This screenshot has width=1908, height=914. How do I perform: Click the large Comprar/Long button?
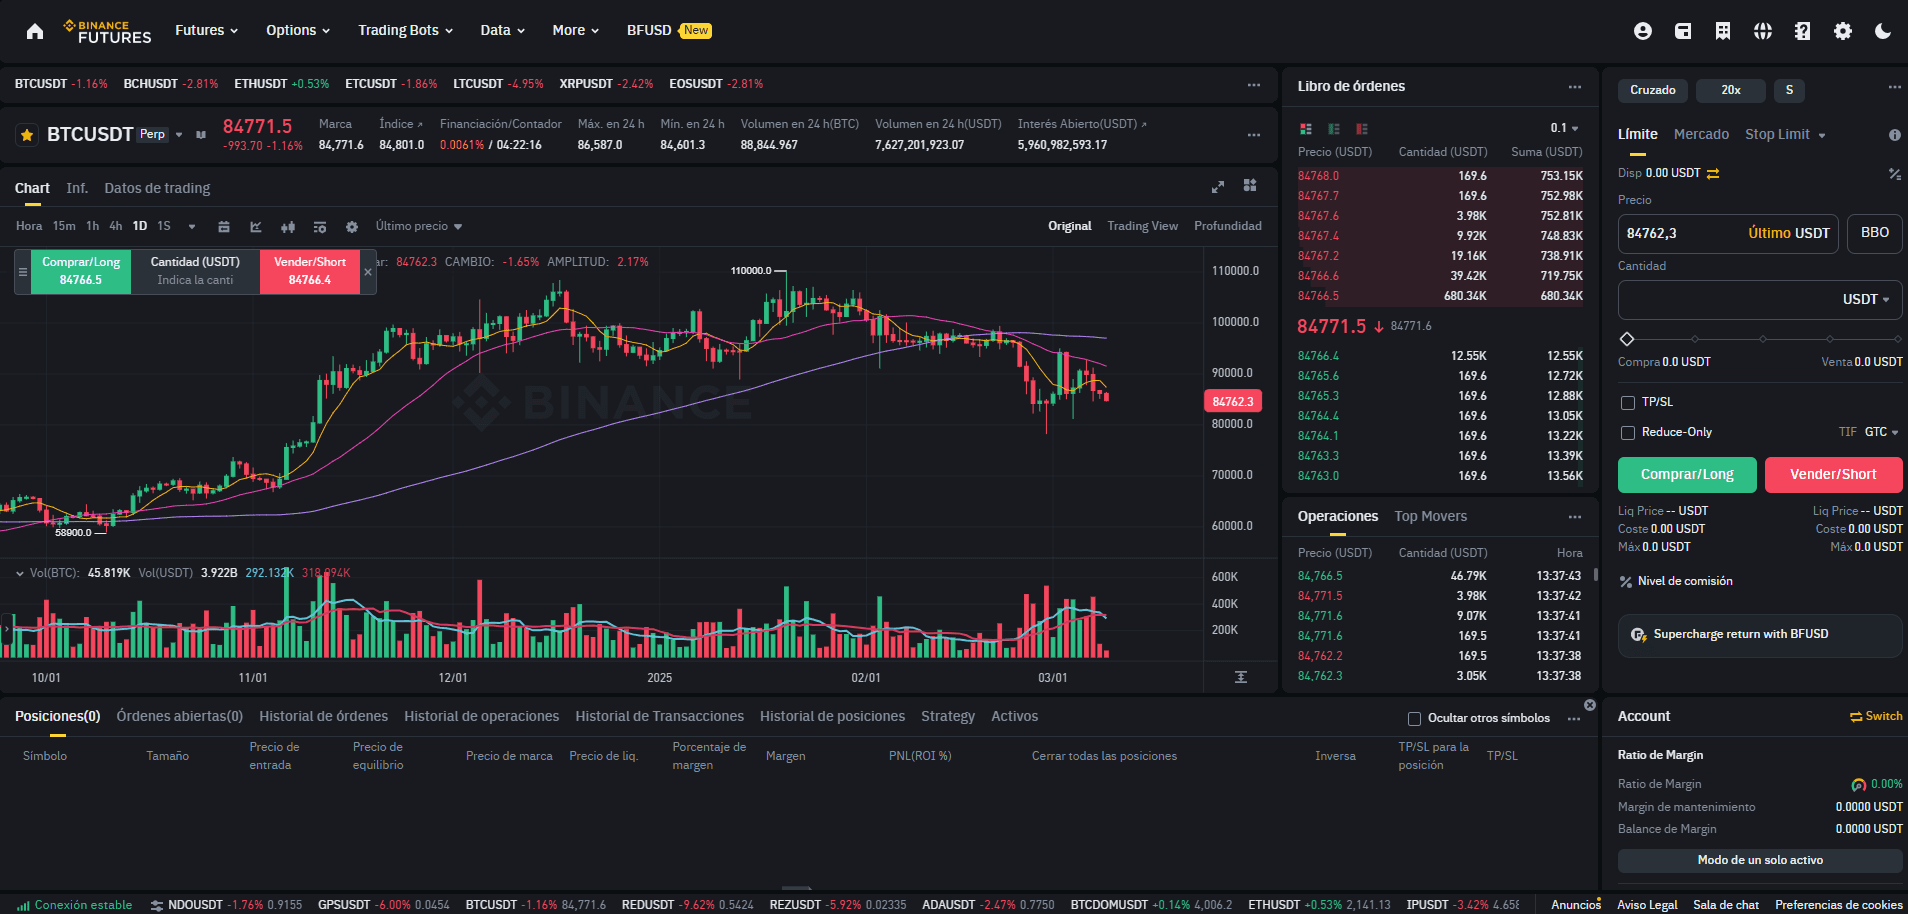pyautogui.click(x=1687, y=474)
